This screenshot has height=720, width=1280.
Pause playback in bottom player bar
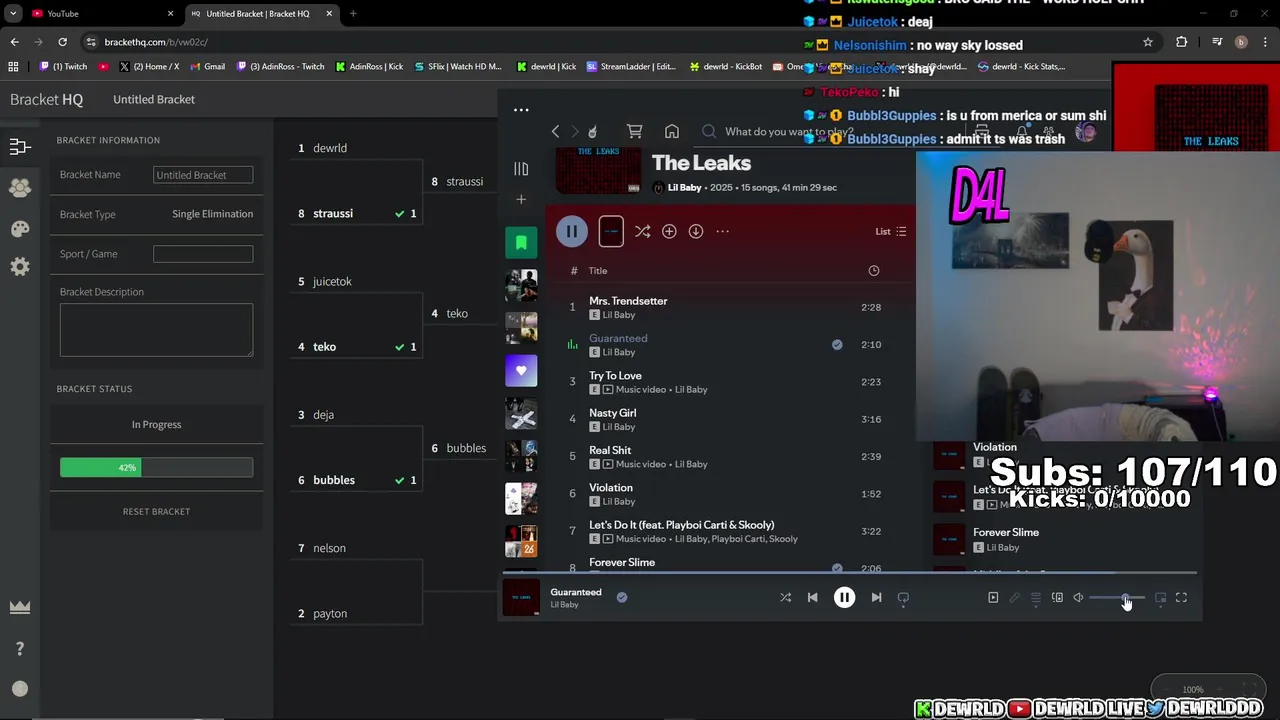844,597
